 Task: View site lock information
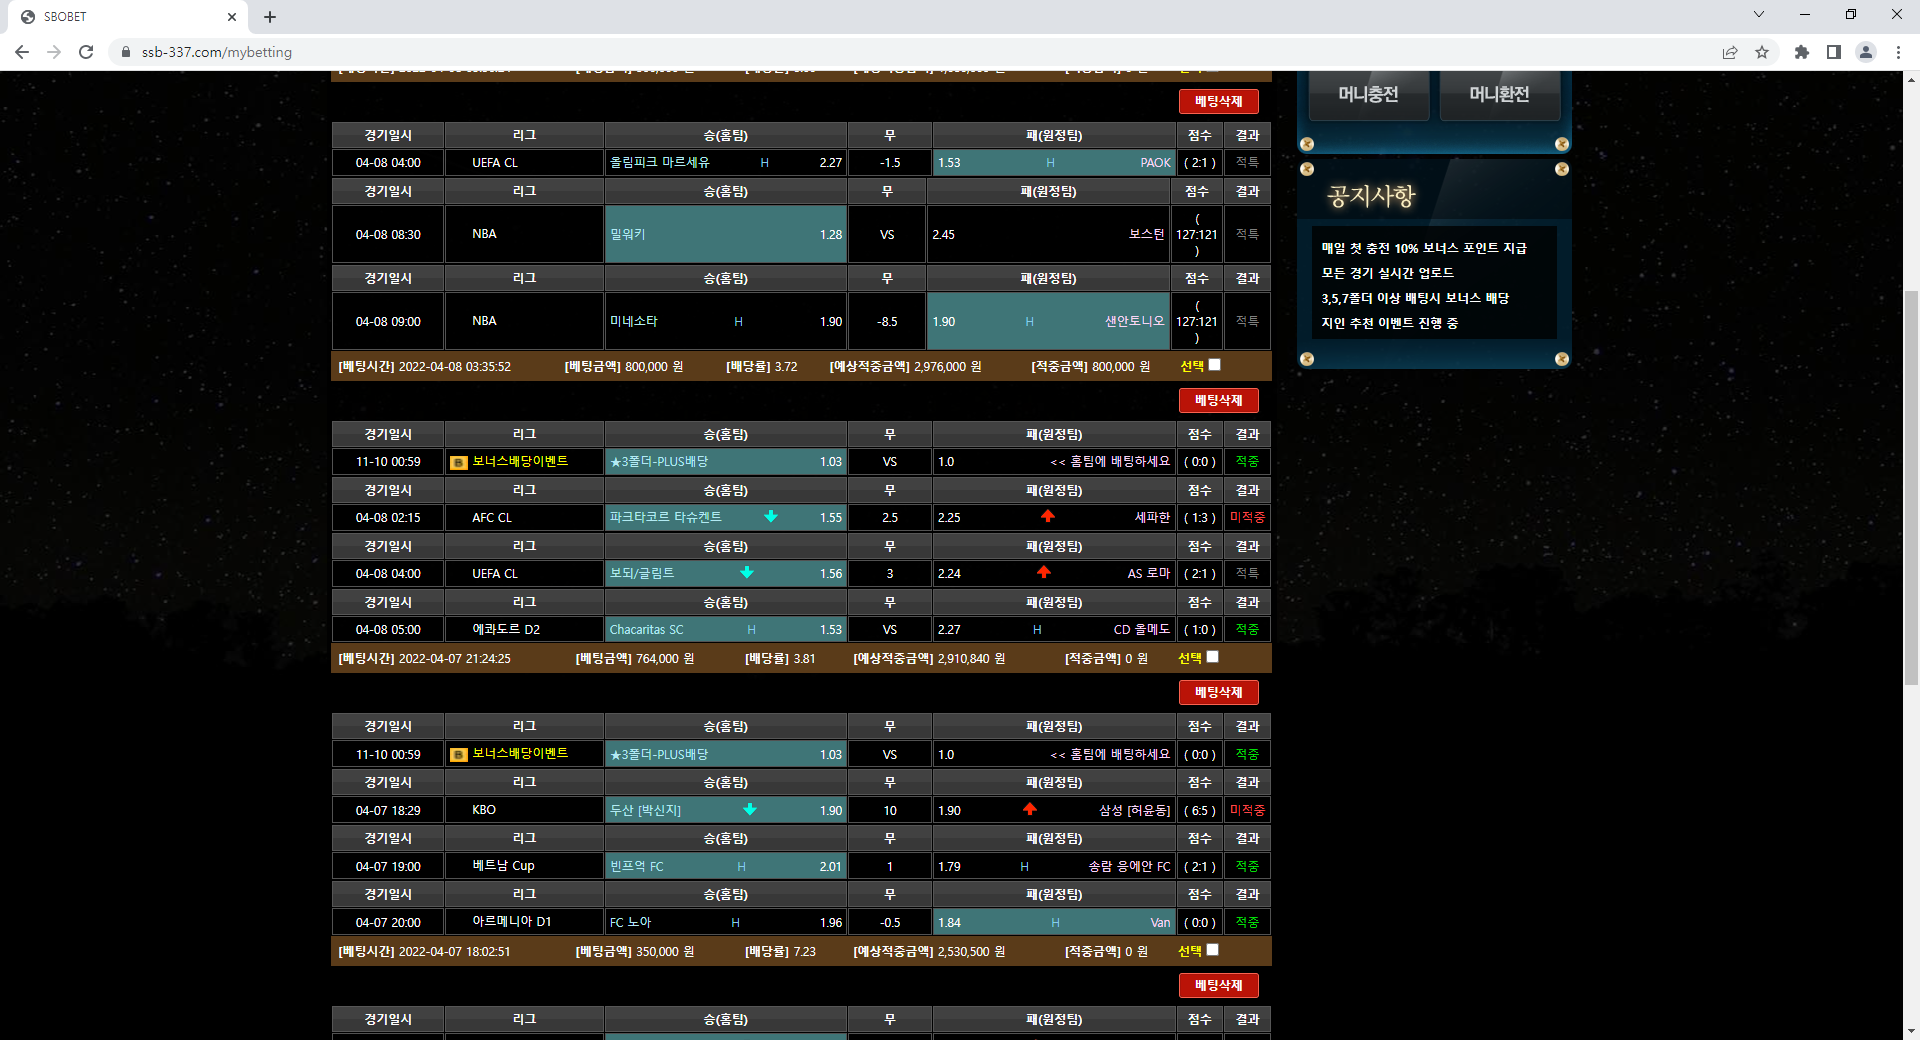126,52
